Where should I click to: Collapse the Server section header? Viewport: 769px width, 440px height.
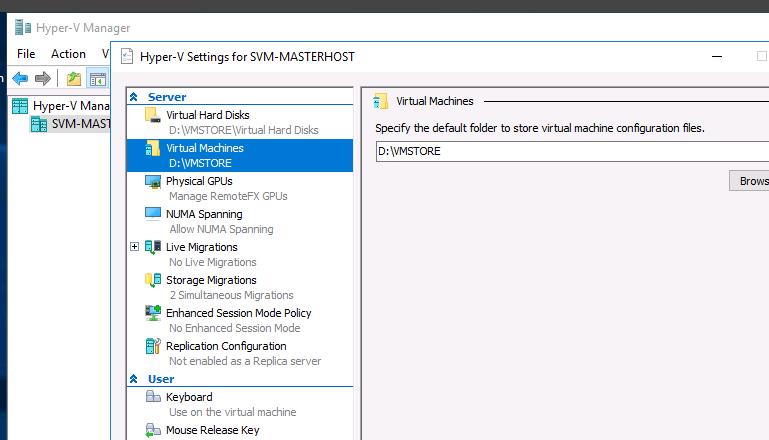click(134, 97)
